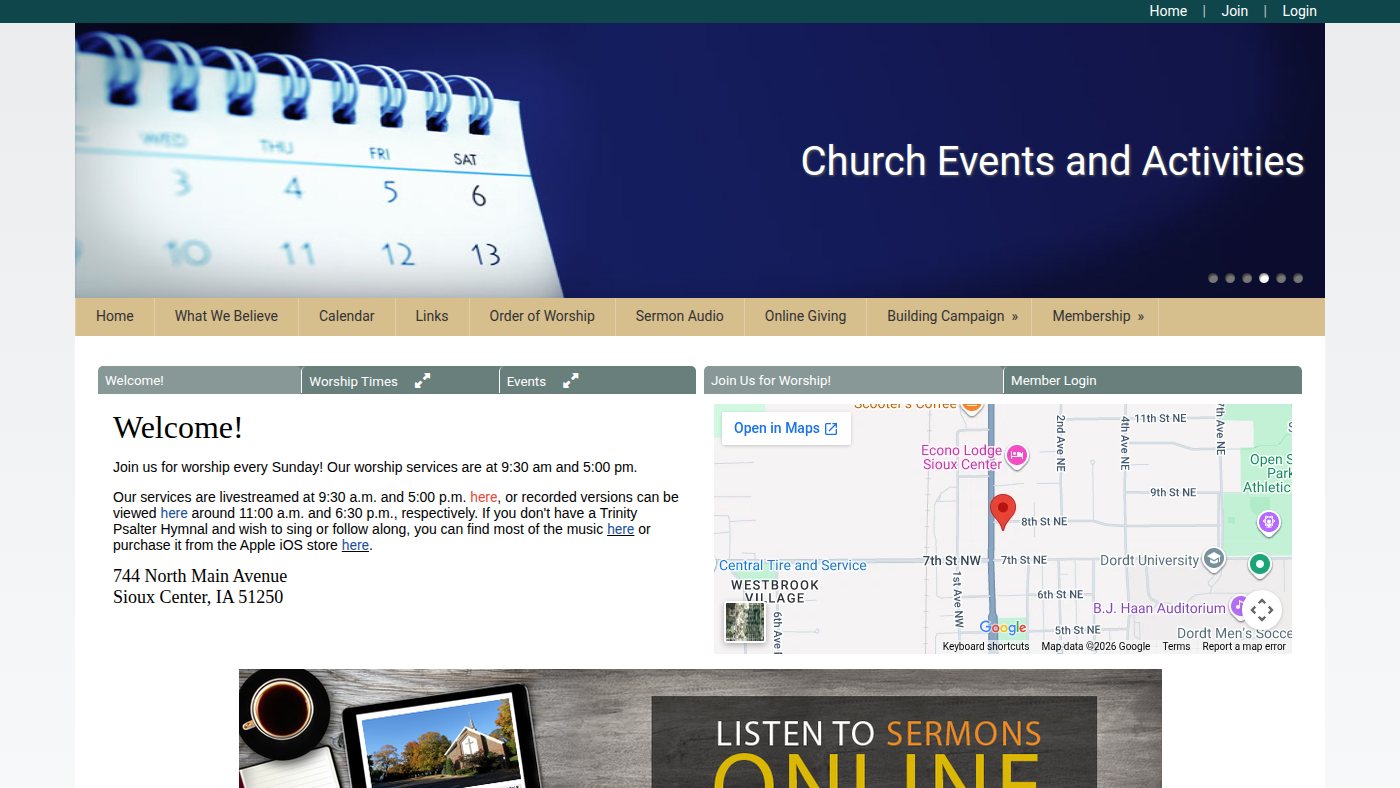Screen dimensions: 1400x788
Task: Click Login link in top bar
Action: [1299, 11]
